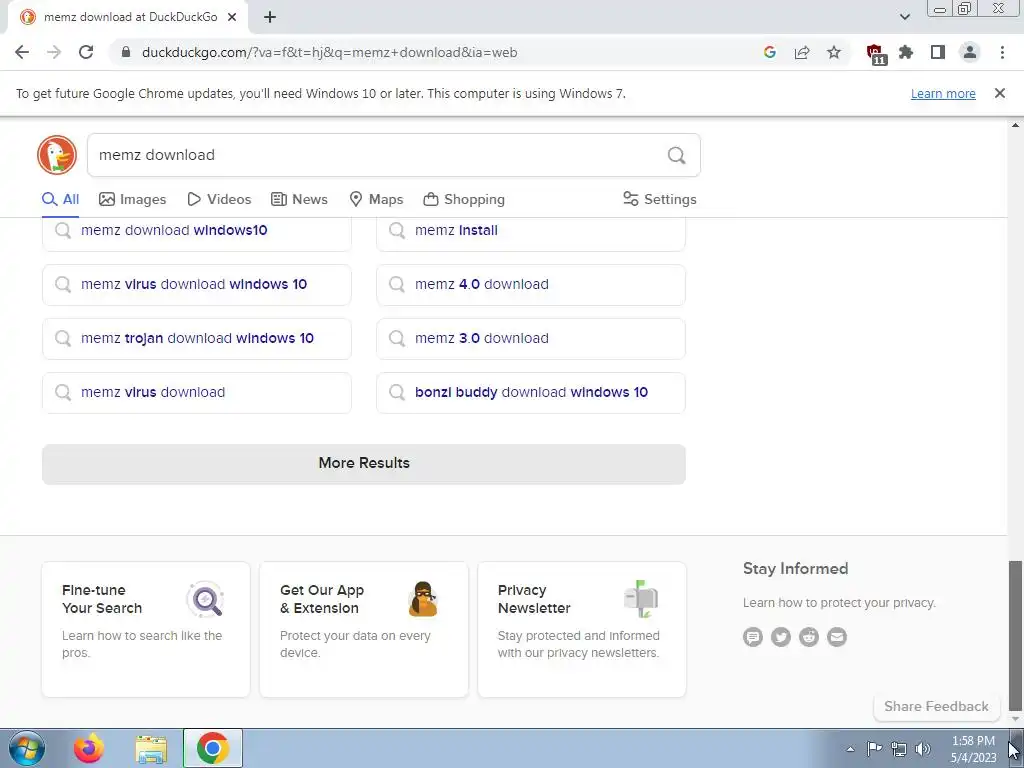The image size is (1024, 768).
Task: Search memz virus download windows 10 suggestion
Action: (197, 285)
